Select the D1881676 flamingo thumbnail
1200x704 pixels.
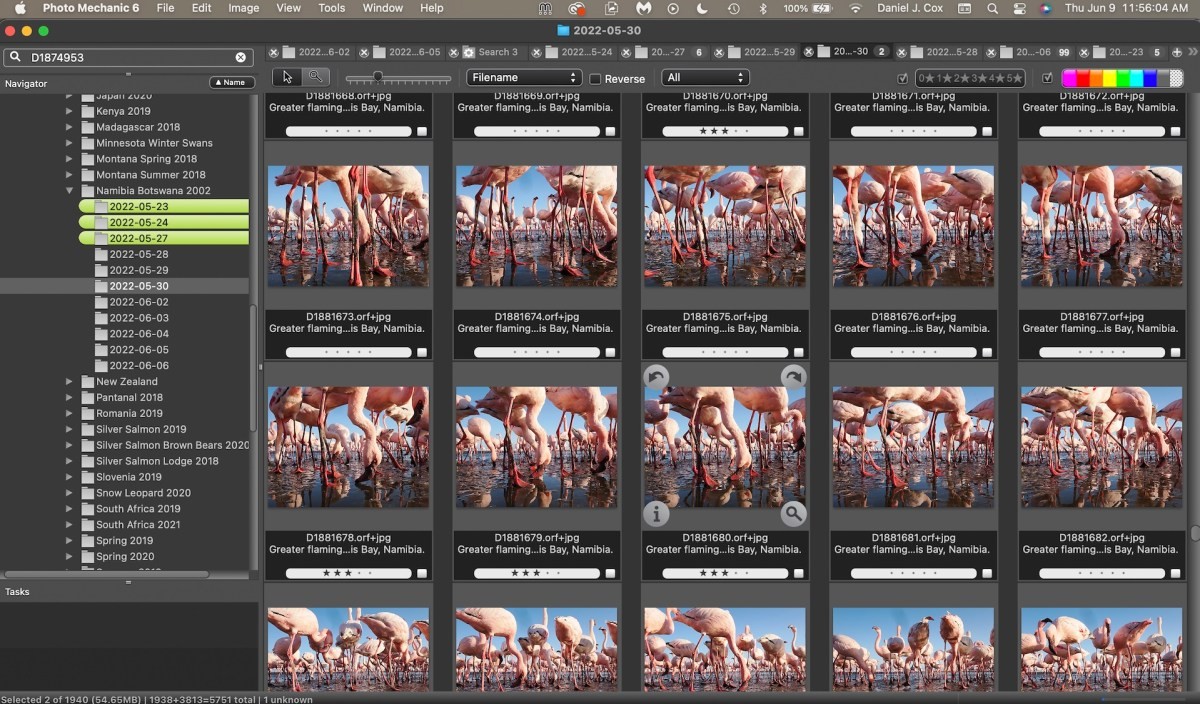coord(913,226)
